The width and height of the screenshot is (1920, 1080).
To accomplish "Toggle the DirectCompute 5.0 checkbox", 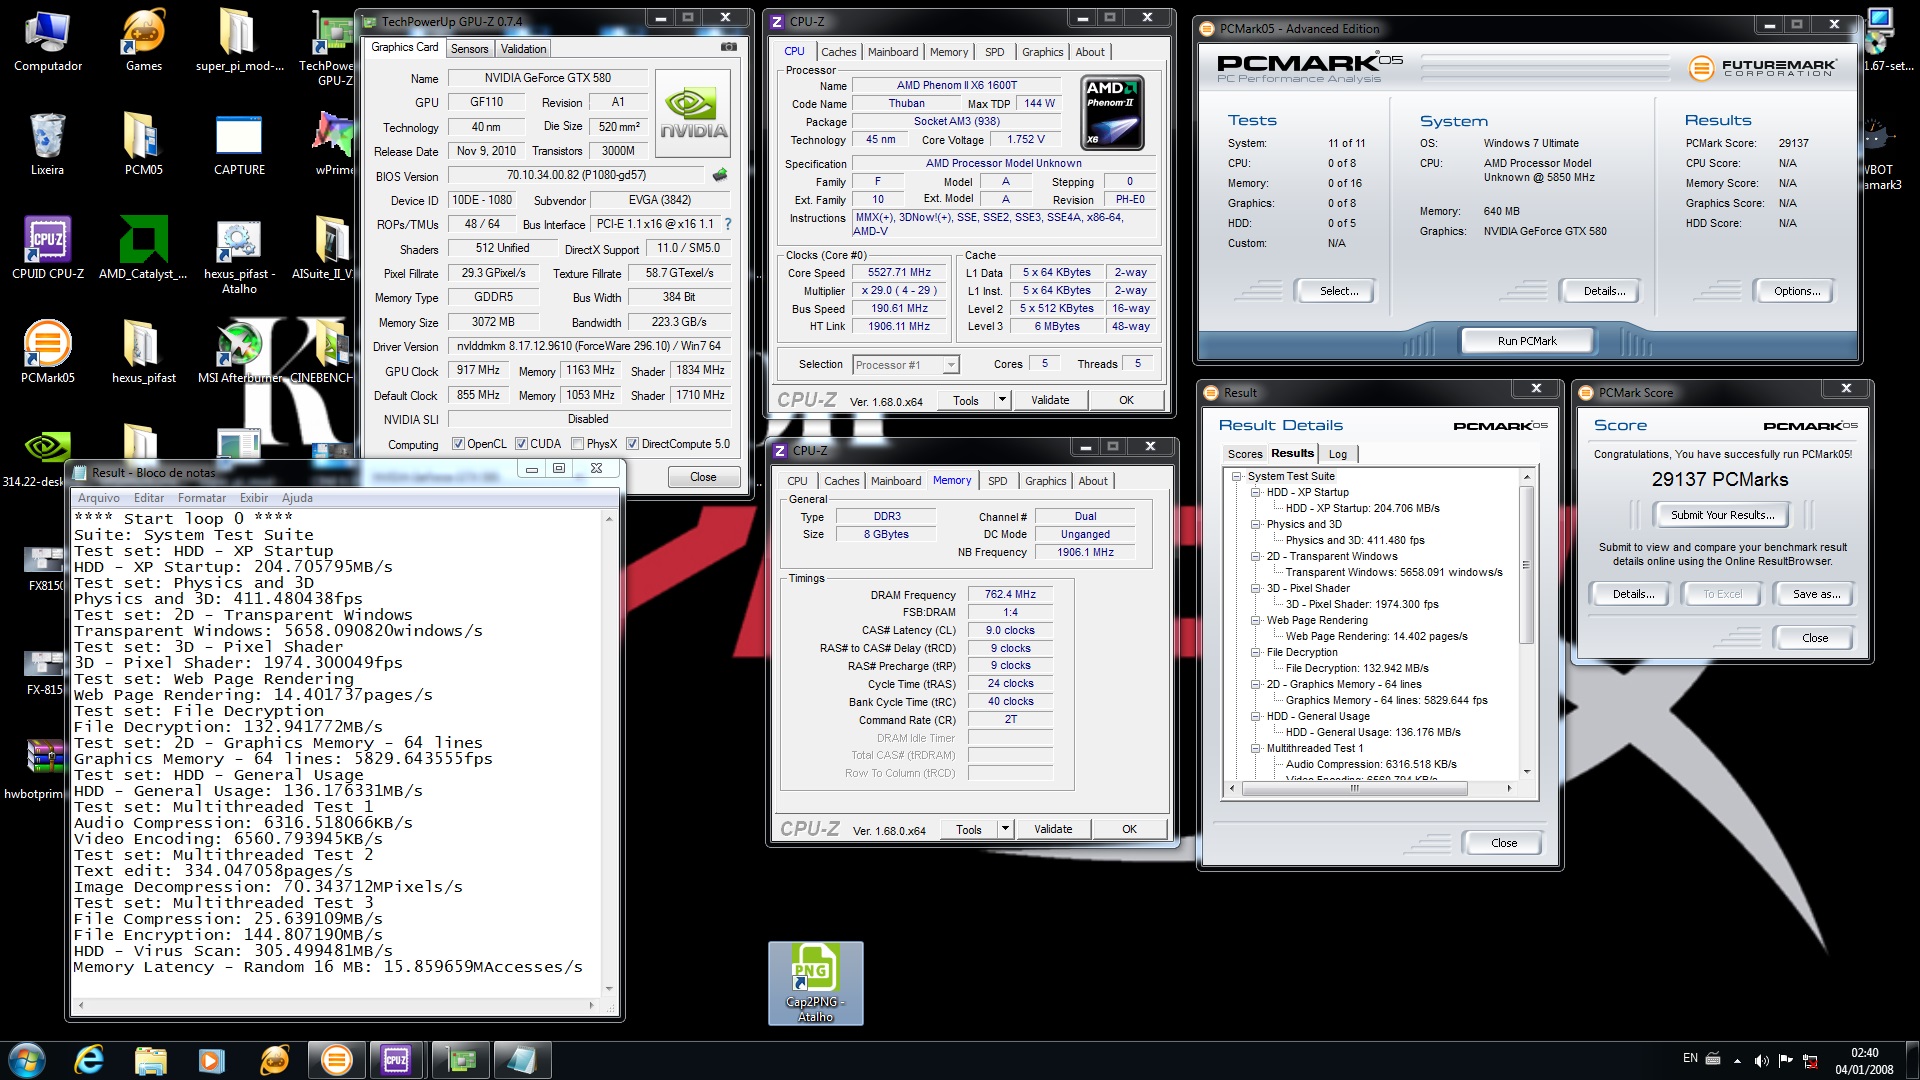I will pos(632,444).
